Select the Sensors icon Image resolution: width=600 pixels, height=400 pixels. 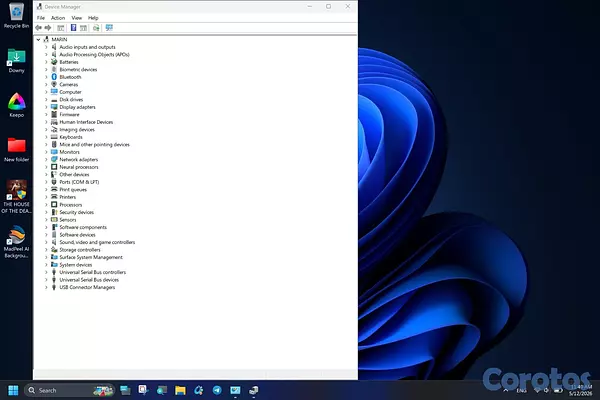coord(54,220)
